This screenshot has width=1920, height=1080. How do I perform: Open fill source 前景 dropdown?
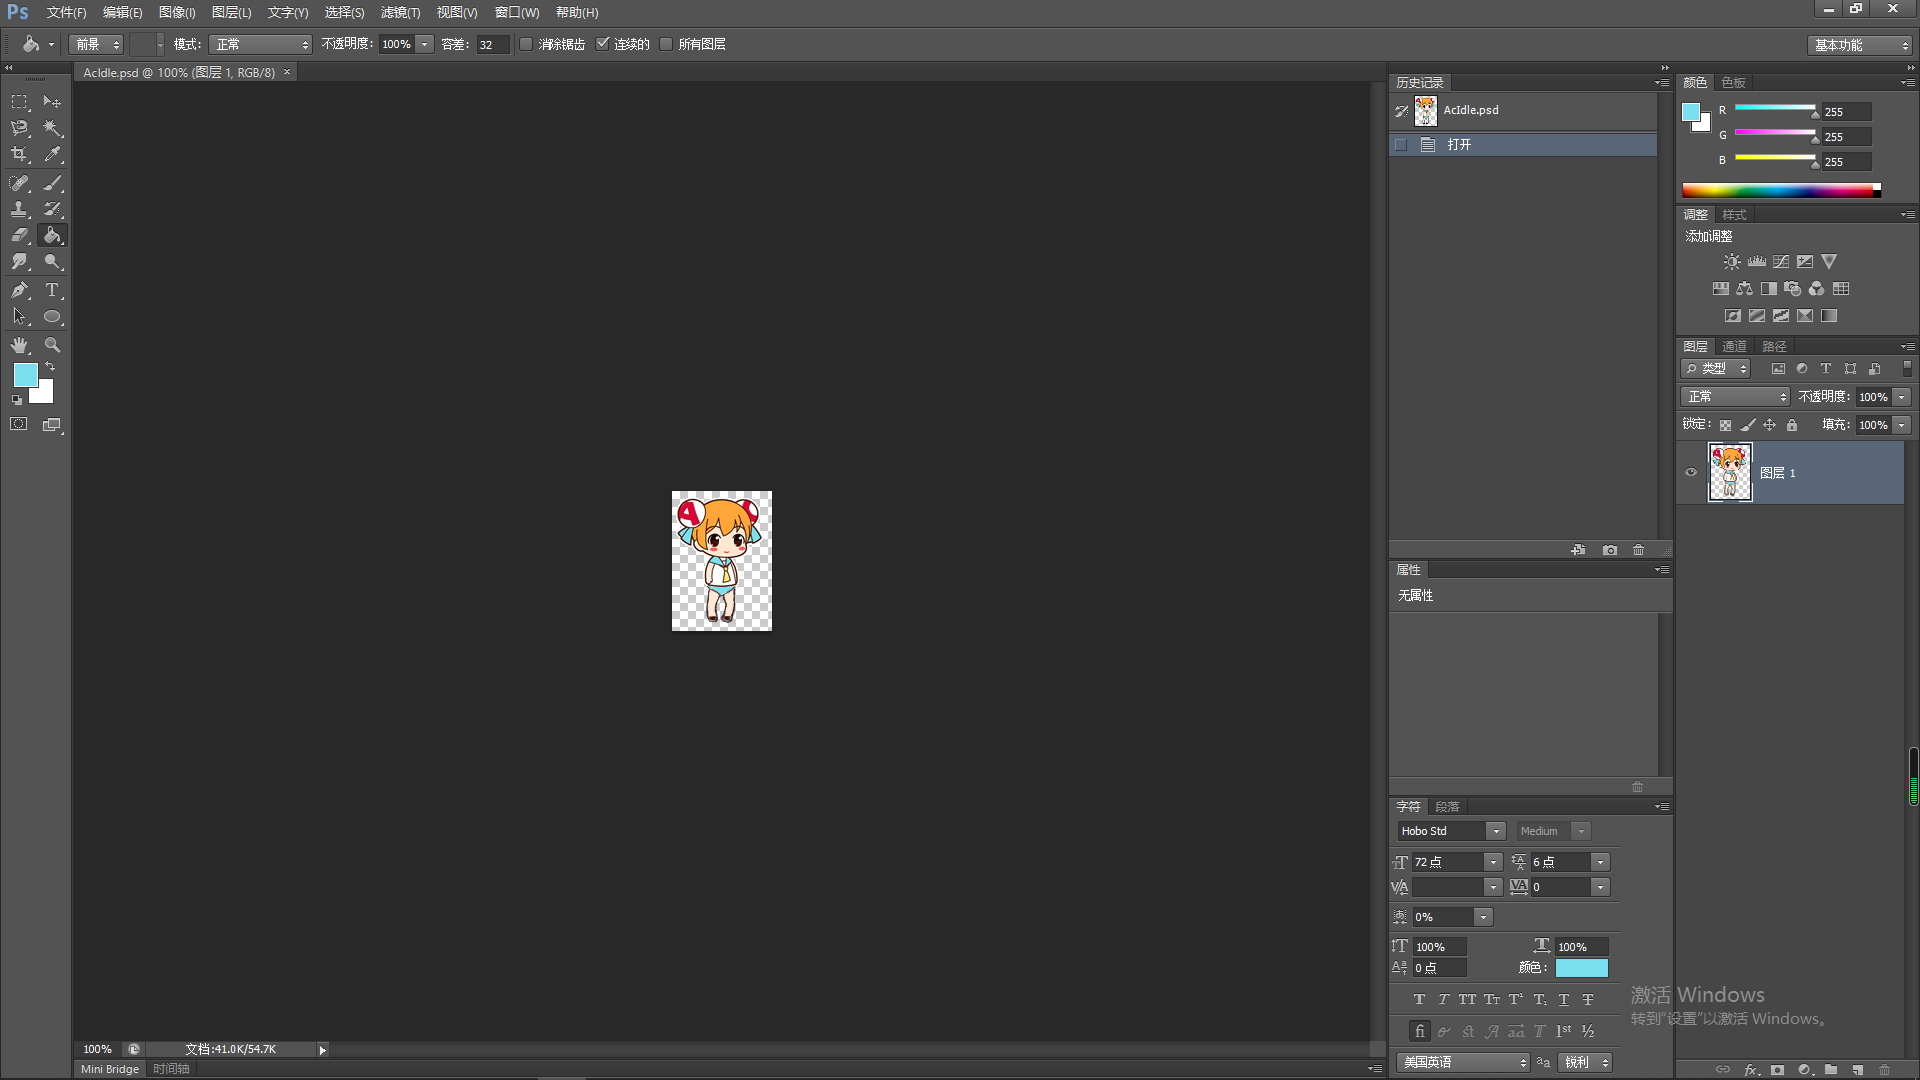[95, 44]
